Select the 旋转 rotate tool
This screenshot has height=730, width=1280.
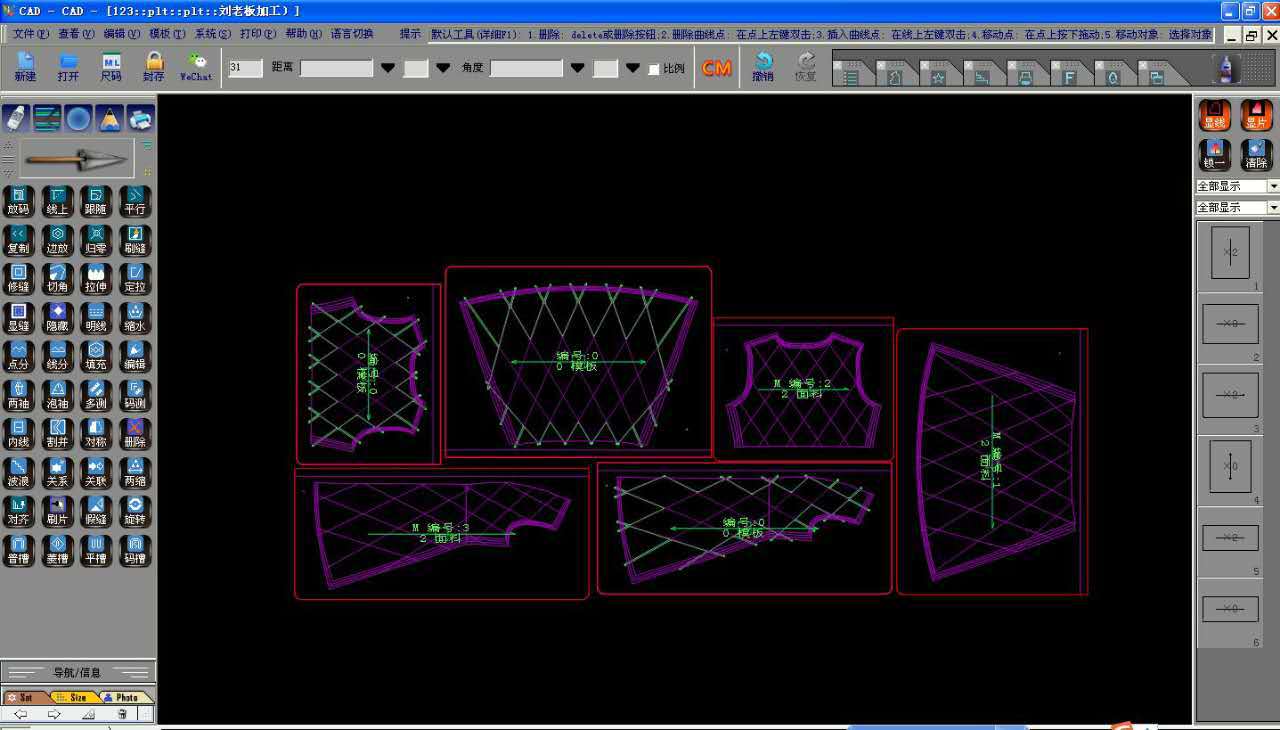tap(135, 512)
